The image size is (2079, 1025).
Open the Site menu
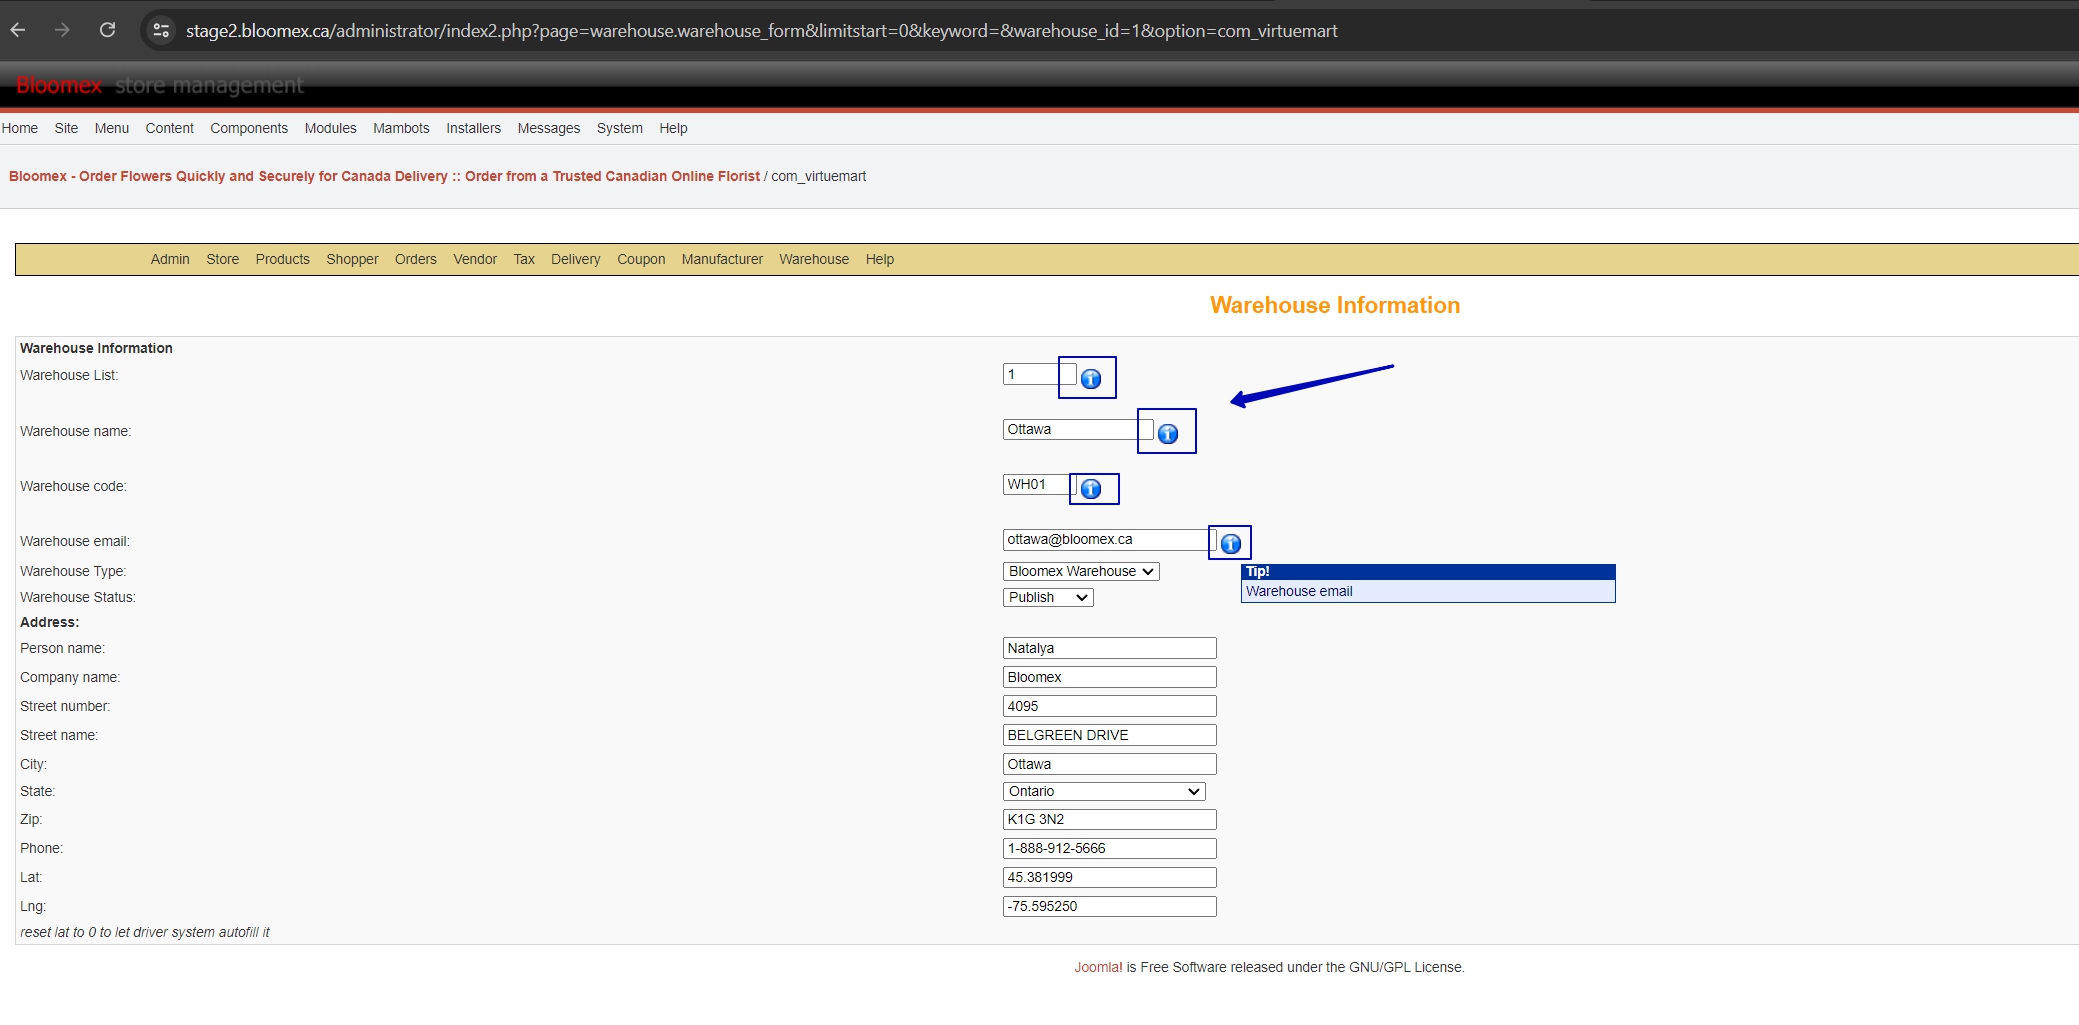pos(66,128)
